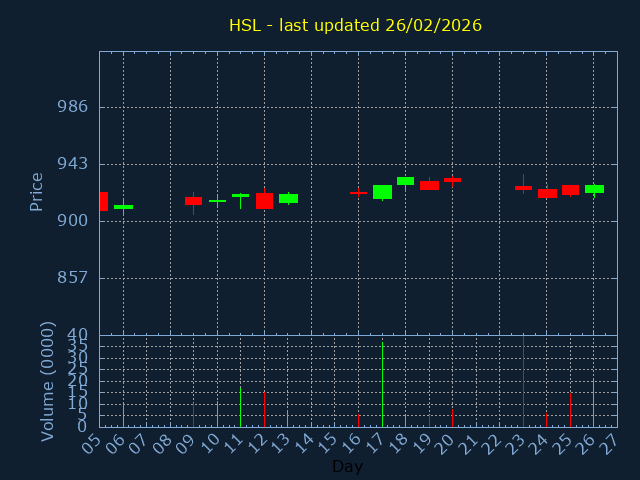Image resolution: width=640 pixels, height=480 pixels.
Task: Click the chart title HSL last updated
Action: coord(355,25)
